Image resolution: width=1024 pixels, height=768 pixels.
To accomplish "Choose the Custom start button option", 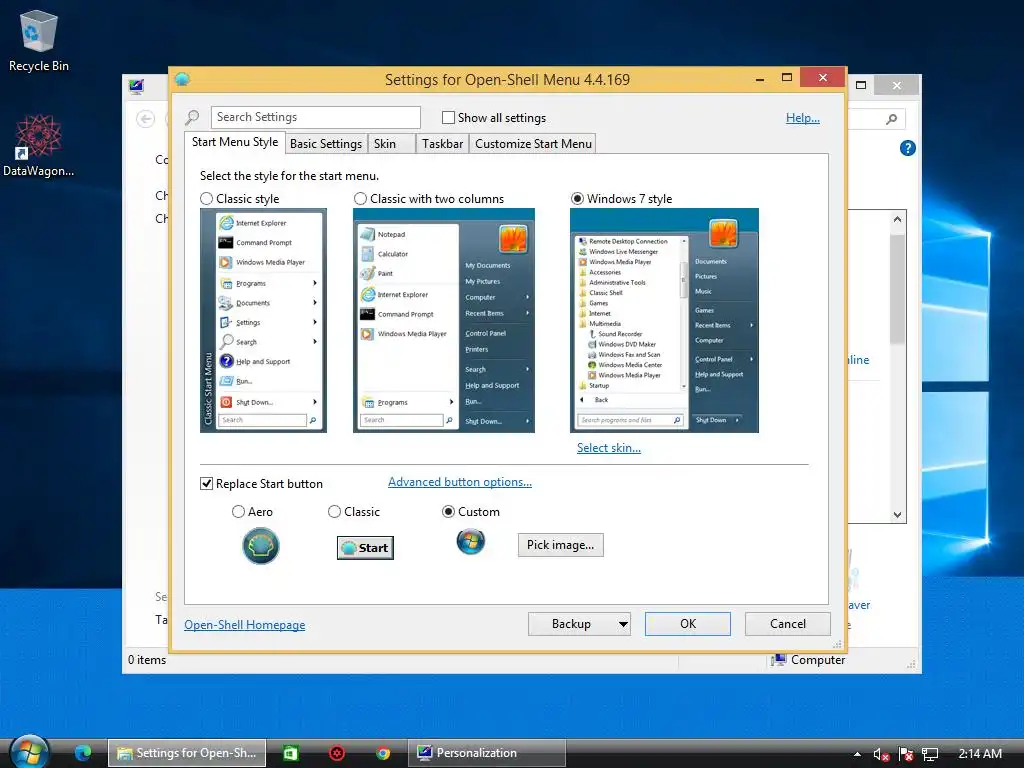I will pos(448,511).
